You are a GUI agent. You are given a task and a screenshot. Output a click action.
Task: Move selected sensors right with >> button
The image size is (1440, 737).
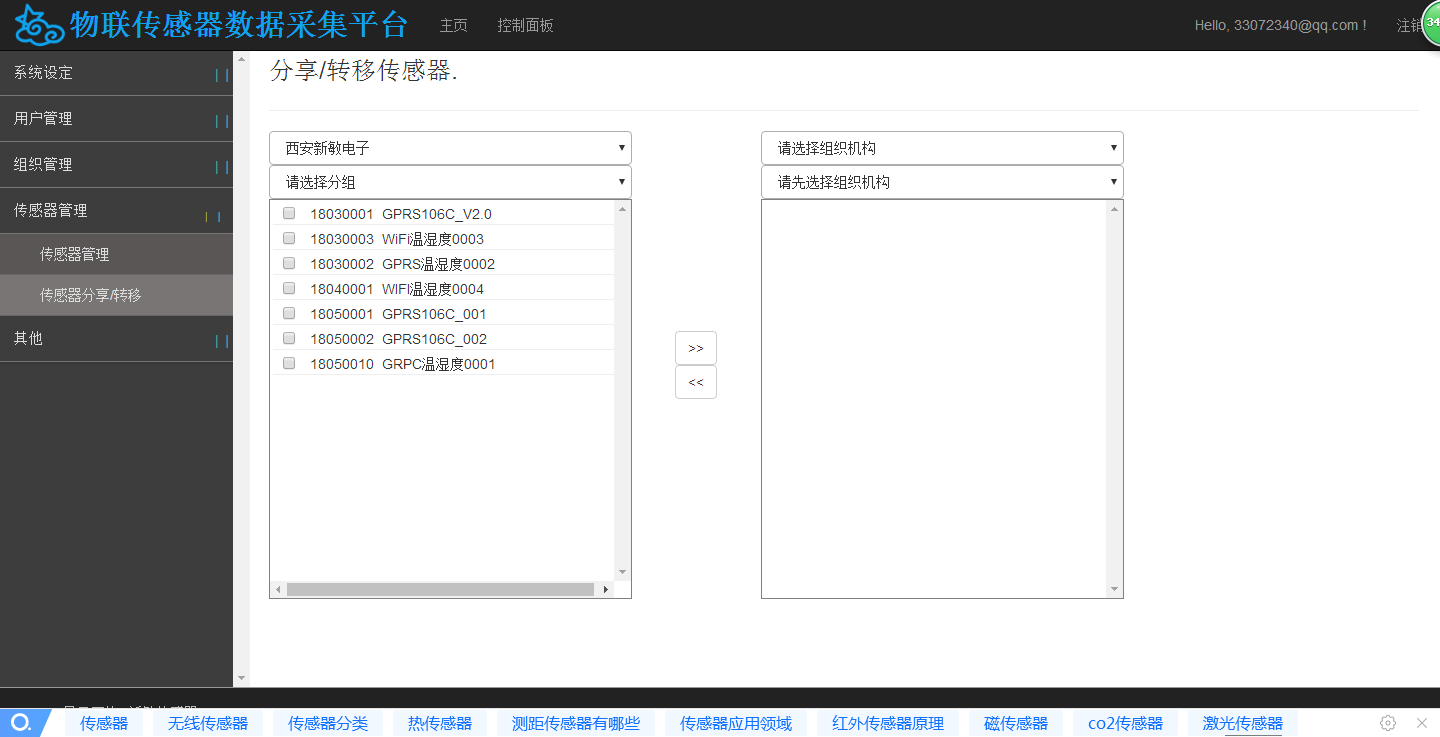tap(696, 348)
